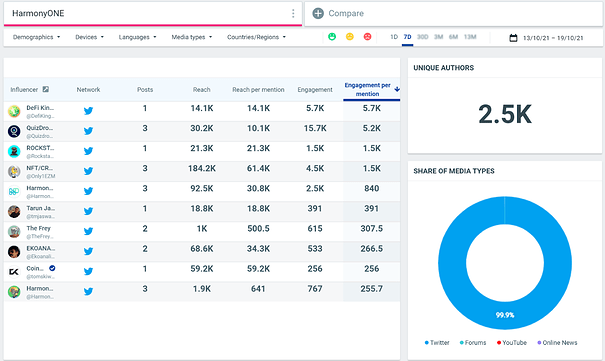Toggle Forums legend in media types chart
The height and width of the screenshot is (361, 605).
(473, 342)
